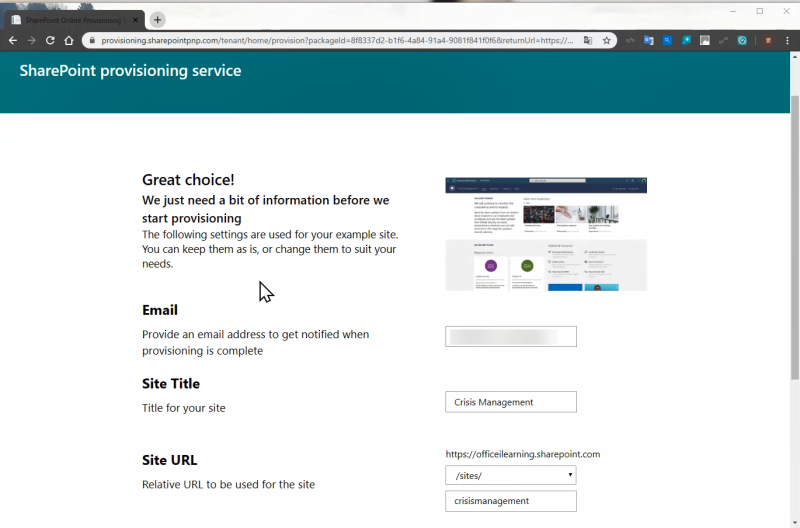Open the Chrome profile avatar
Image resolution: width=800 pixels, height=528 pixels.
[768, 40]
